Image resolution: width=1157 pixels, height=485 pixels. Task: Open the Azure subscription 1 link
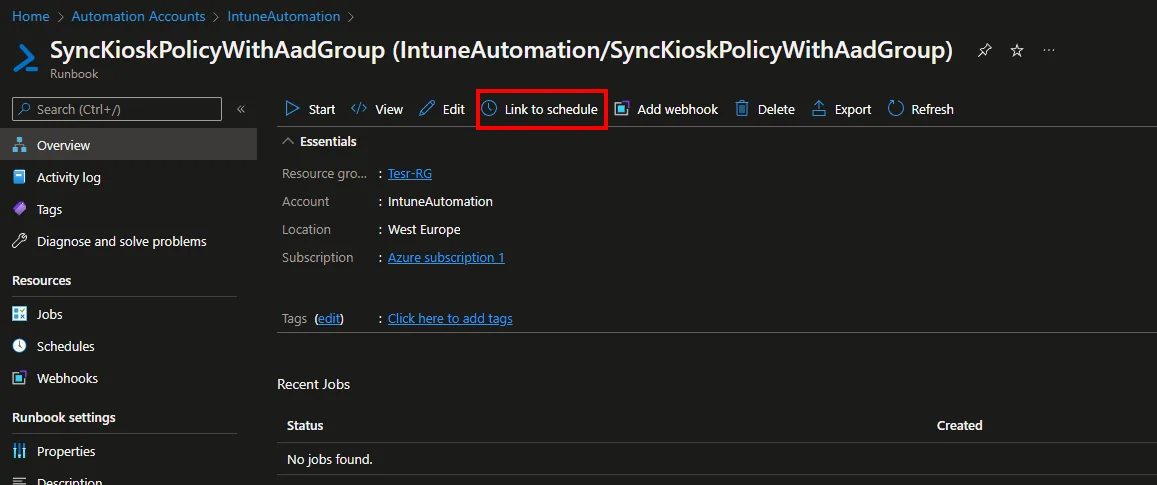446,258
